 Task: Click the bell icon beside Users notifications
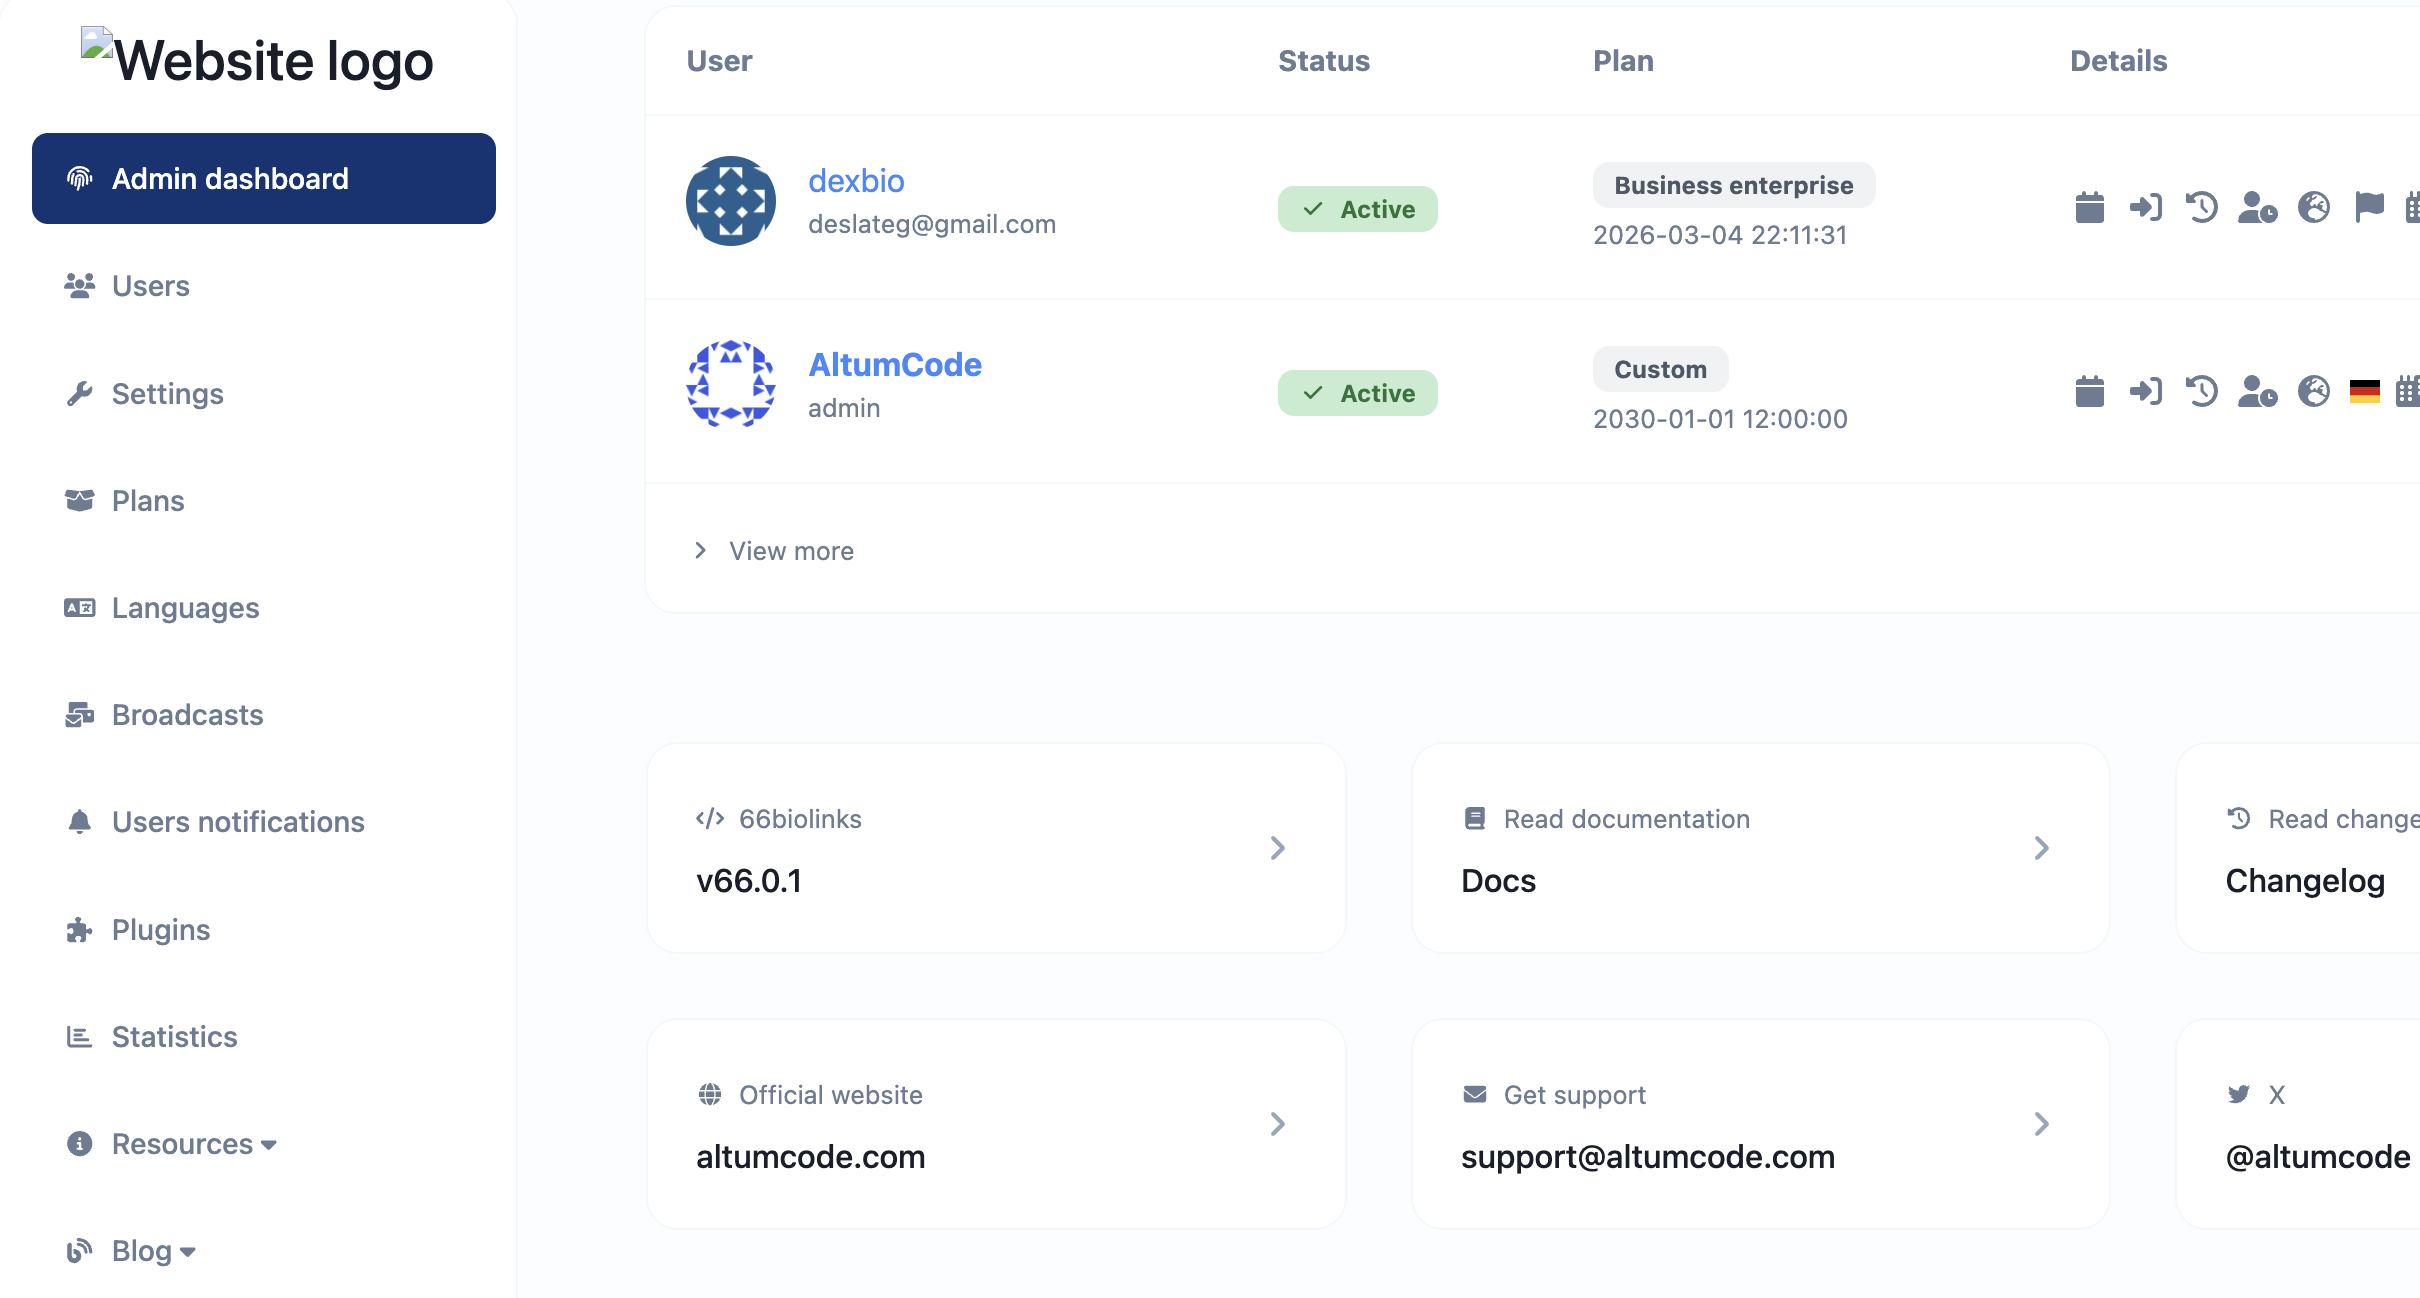(80, 822)
